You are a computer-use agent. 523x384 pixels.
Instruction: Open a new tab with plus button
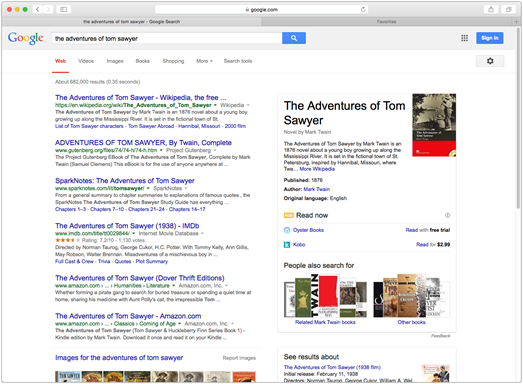[516, 22]
